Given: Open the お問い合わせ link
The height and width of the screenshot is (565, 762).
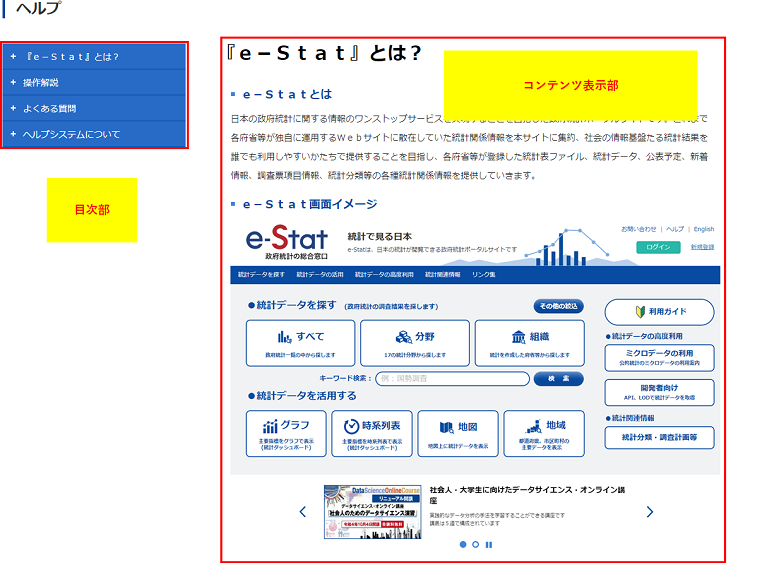Looking at the screenshot, I should [639, 229].
